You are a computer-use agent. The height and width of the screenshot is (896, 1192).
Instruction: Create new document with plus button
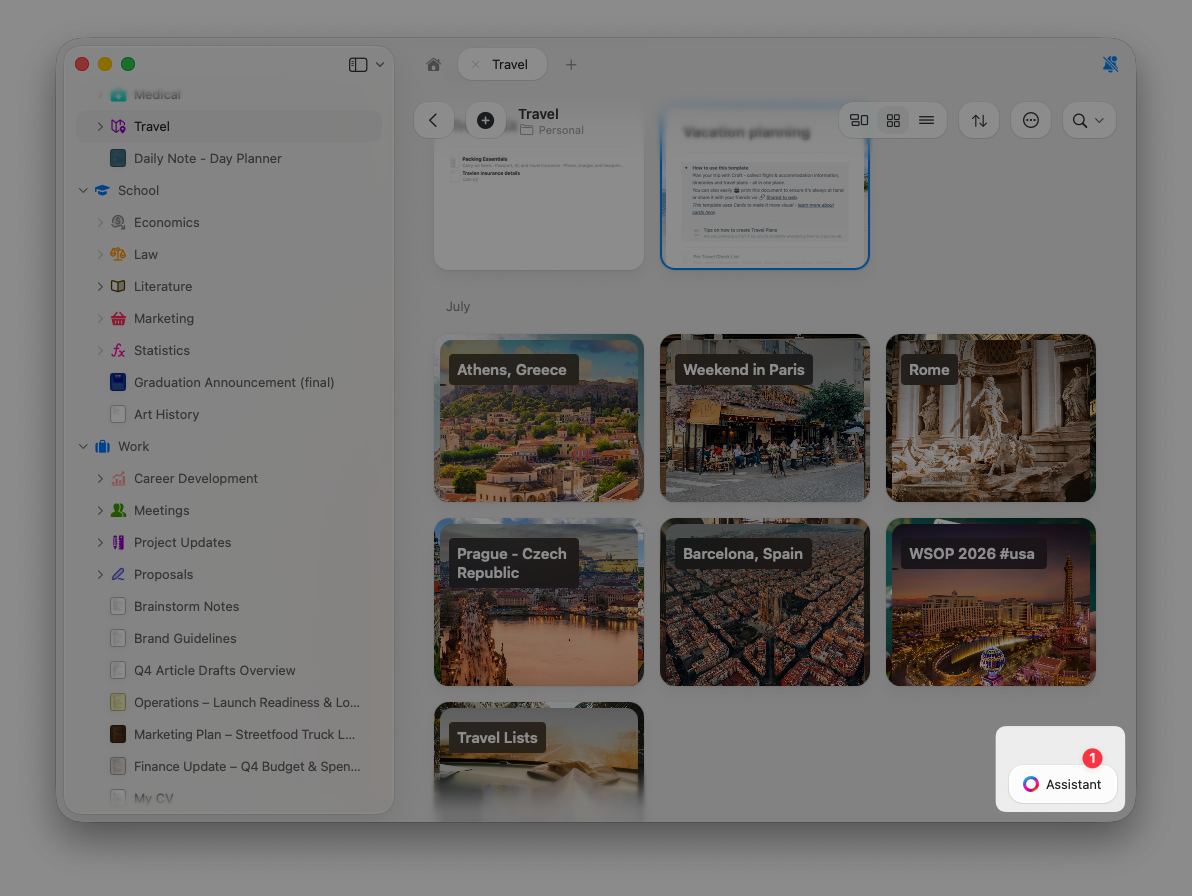[485, 120]
